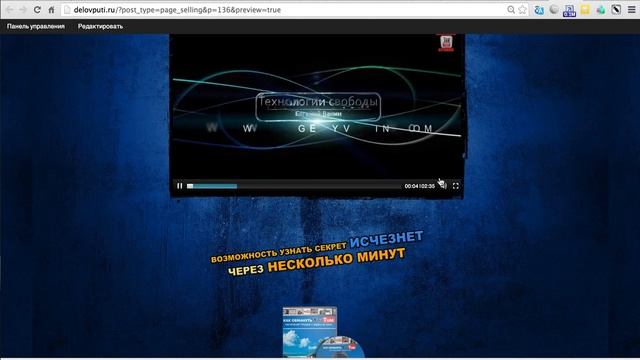
Task: Bookmark this page with the star icon
Action: click(x=522, y=10)
